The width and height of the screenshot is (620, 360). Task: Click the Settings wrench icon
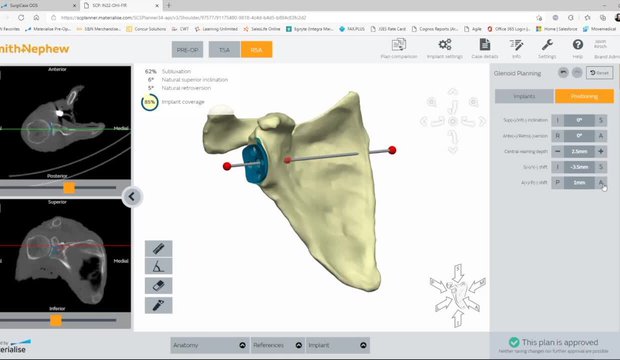(x=547, y=45)
